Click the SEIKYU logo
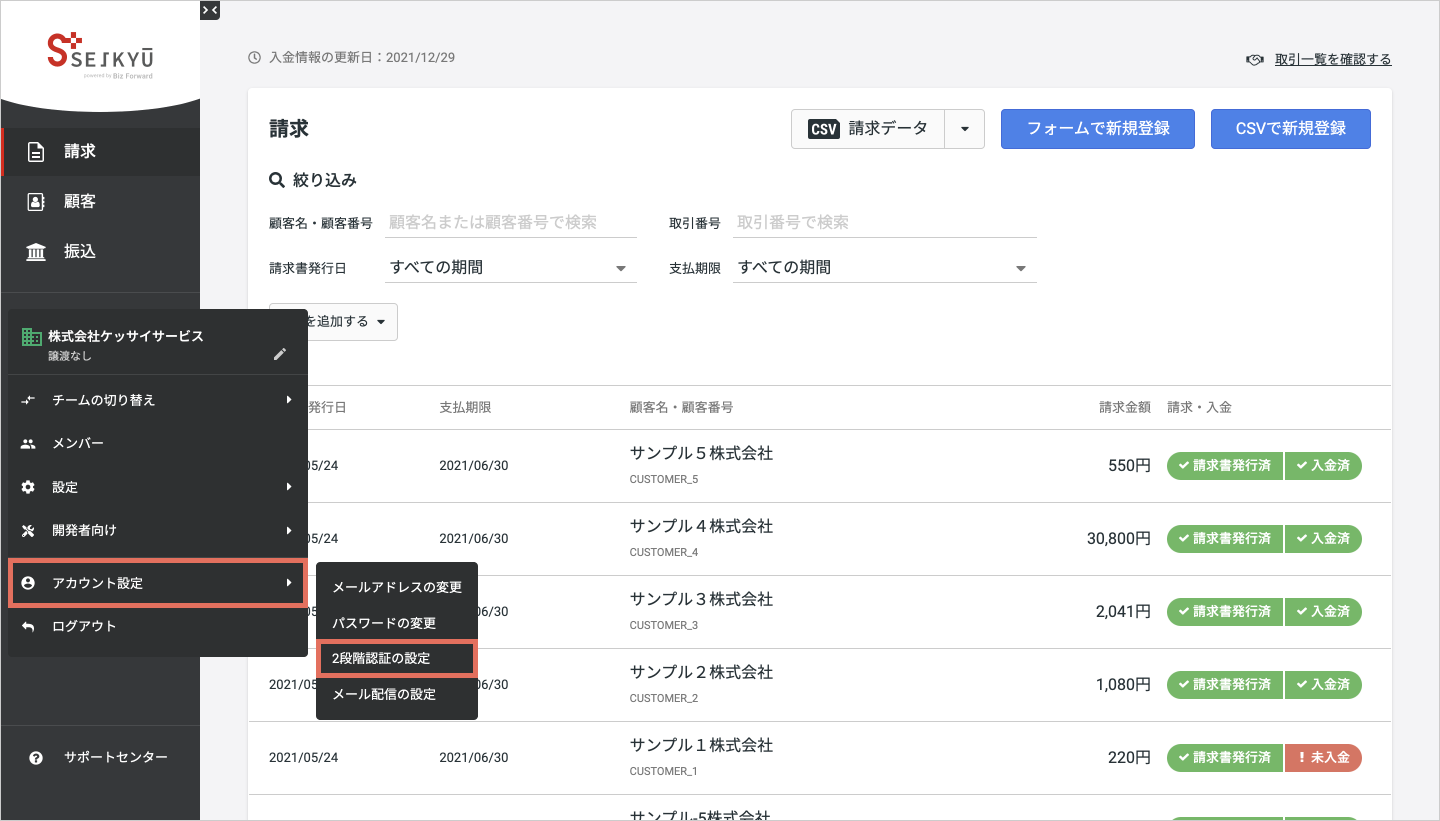This screenshot has height=821, width=1440. click(x=100, y=55)
